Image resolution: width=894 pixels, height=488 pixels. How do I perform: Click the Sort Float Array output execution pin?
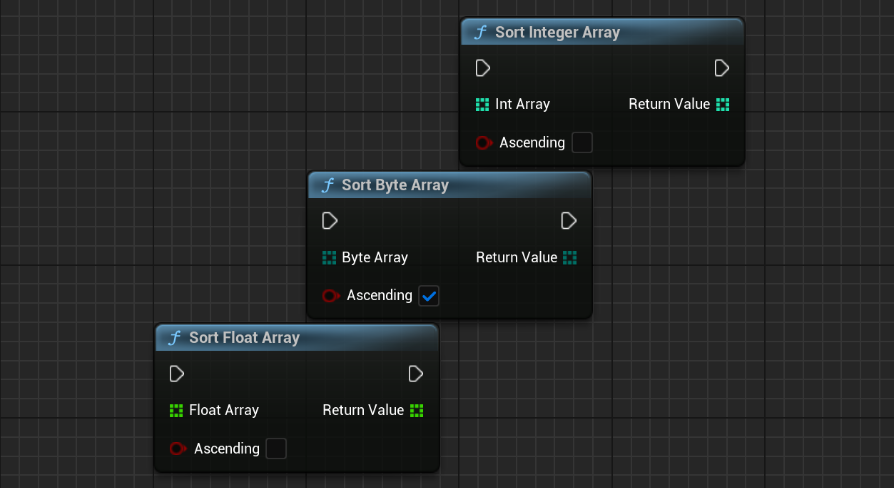click(x=416, y=374)
